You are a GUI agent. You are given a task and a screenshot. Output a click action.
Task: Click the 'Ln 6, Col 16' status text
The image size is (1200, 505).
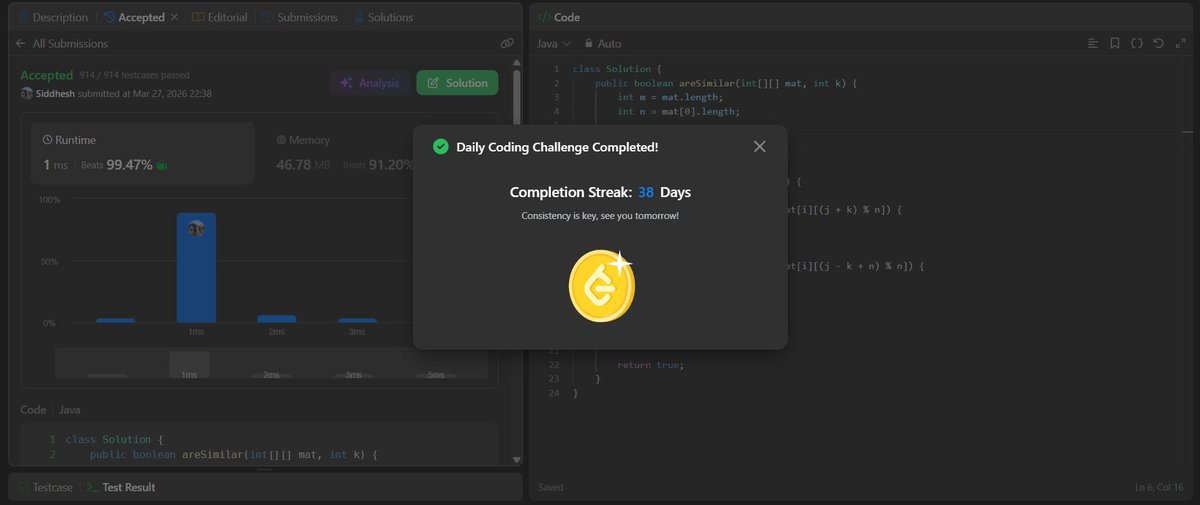(1161, 487)
